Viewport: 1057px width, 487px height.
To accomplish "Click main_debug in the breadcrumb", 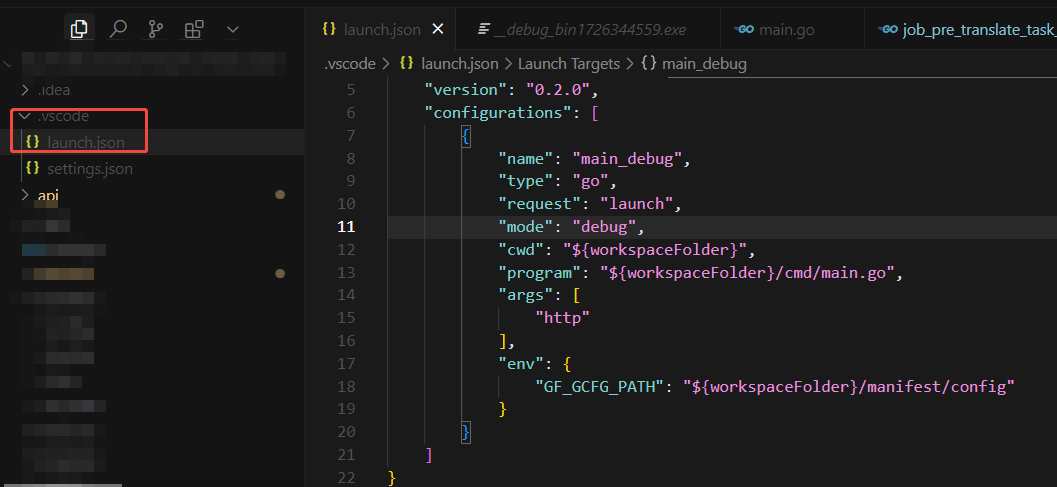I will 704,64.
